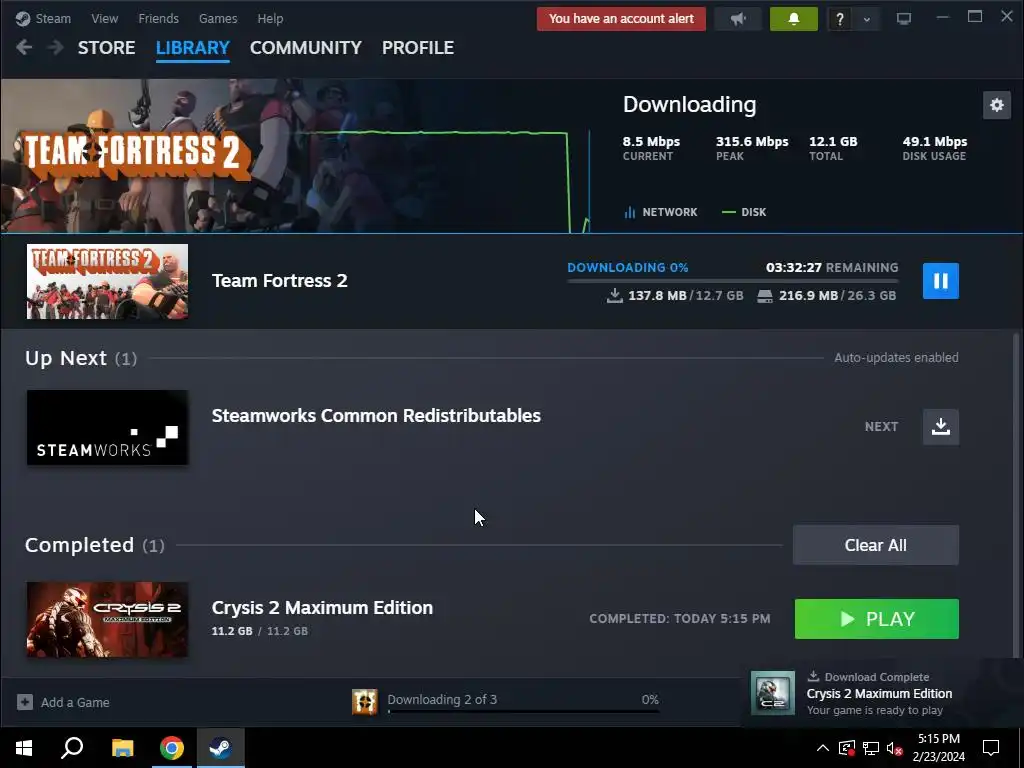Click the security alert tray icon

point(846,748)
